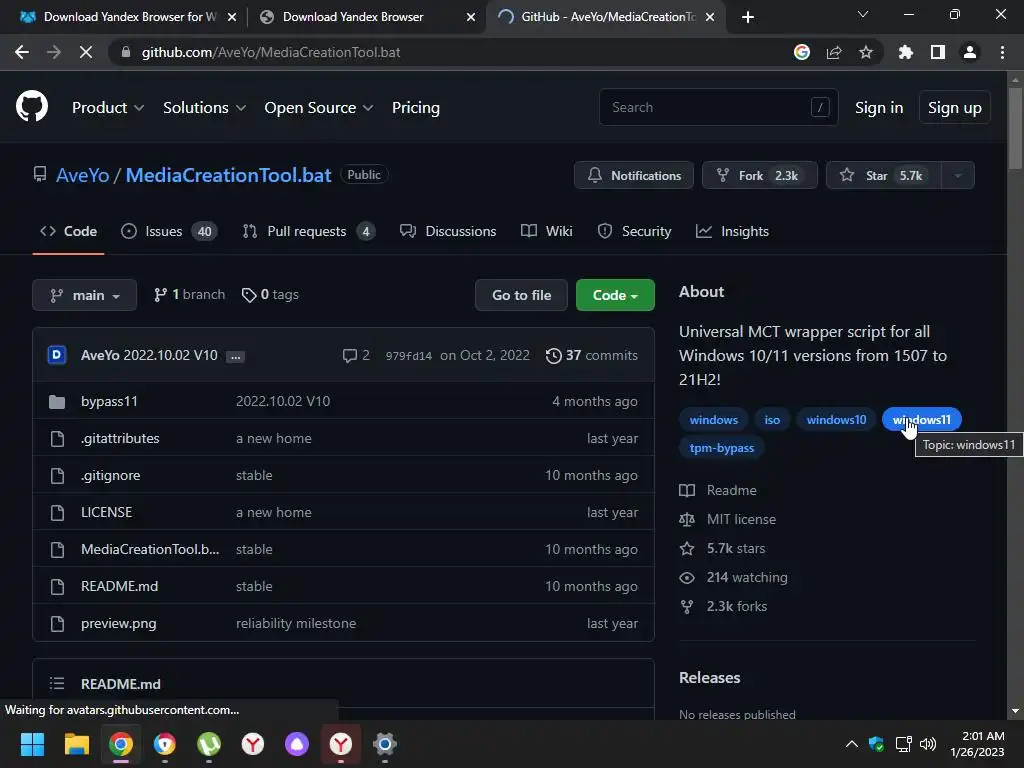
Task: Fork the repository with the Fork button
Action: [x=760, y=176]
